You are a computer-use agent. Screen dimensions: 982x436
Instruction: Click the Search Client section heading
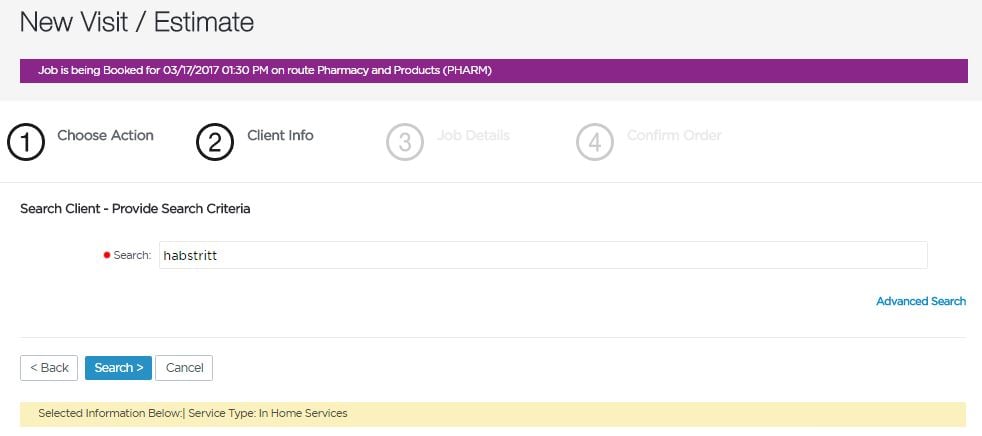tap(135, 209)
